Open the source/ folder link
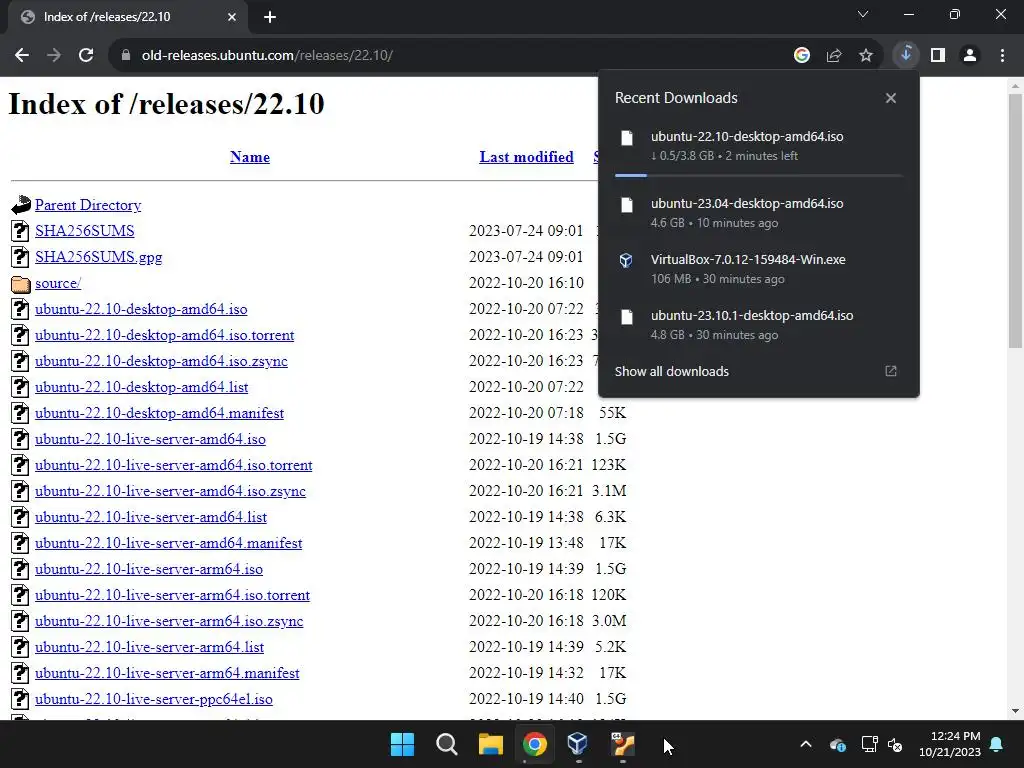Screen dimensions: 1024x768 pos(58,283)
